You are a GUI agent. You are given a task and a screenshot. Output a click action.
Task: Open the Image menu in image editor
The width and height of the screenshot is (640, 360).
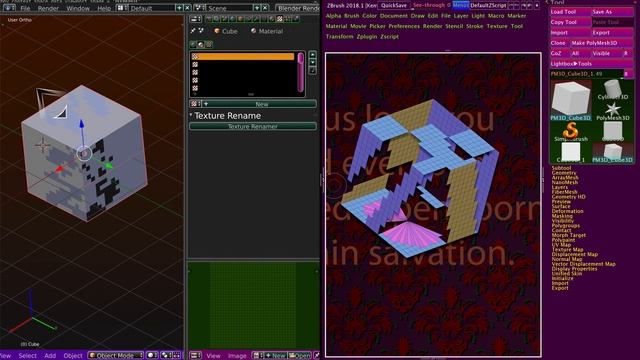pos(237,356)
